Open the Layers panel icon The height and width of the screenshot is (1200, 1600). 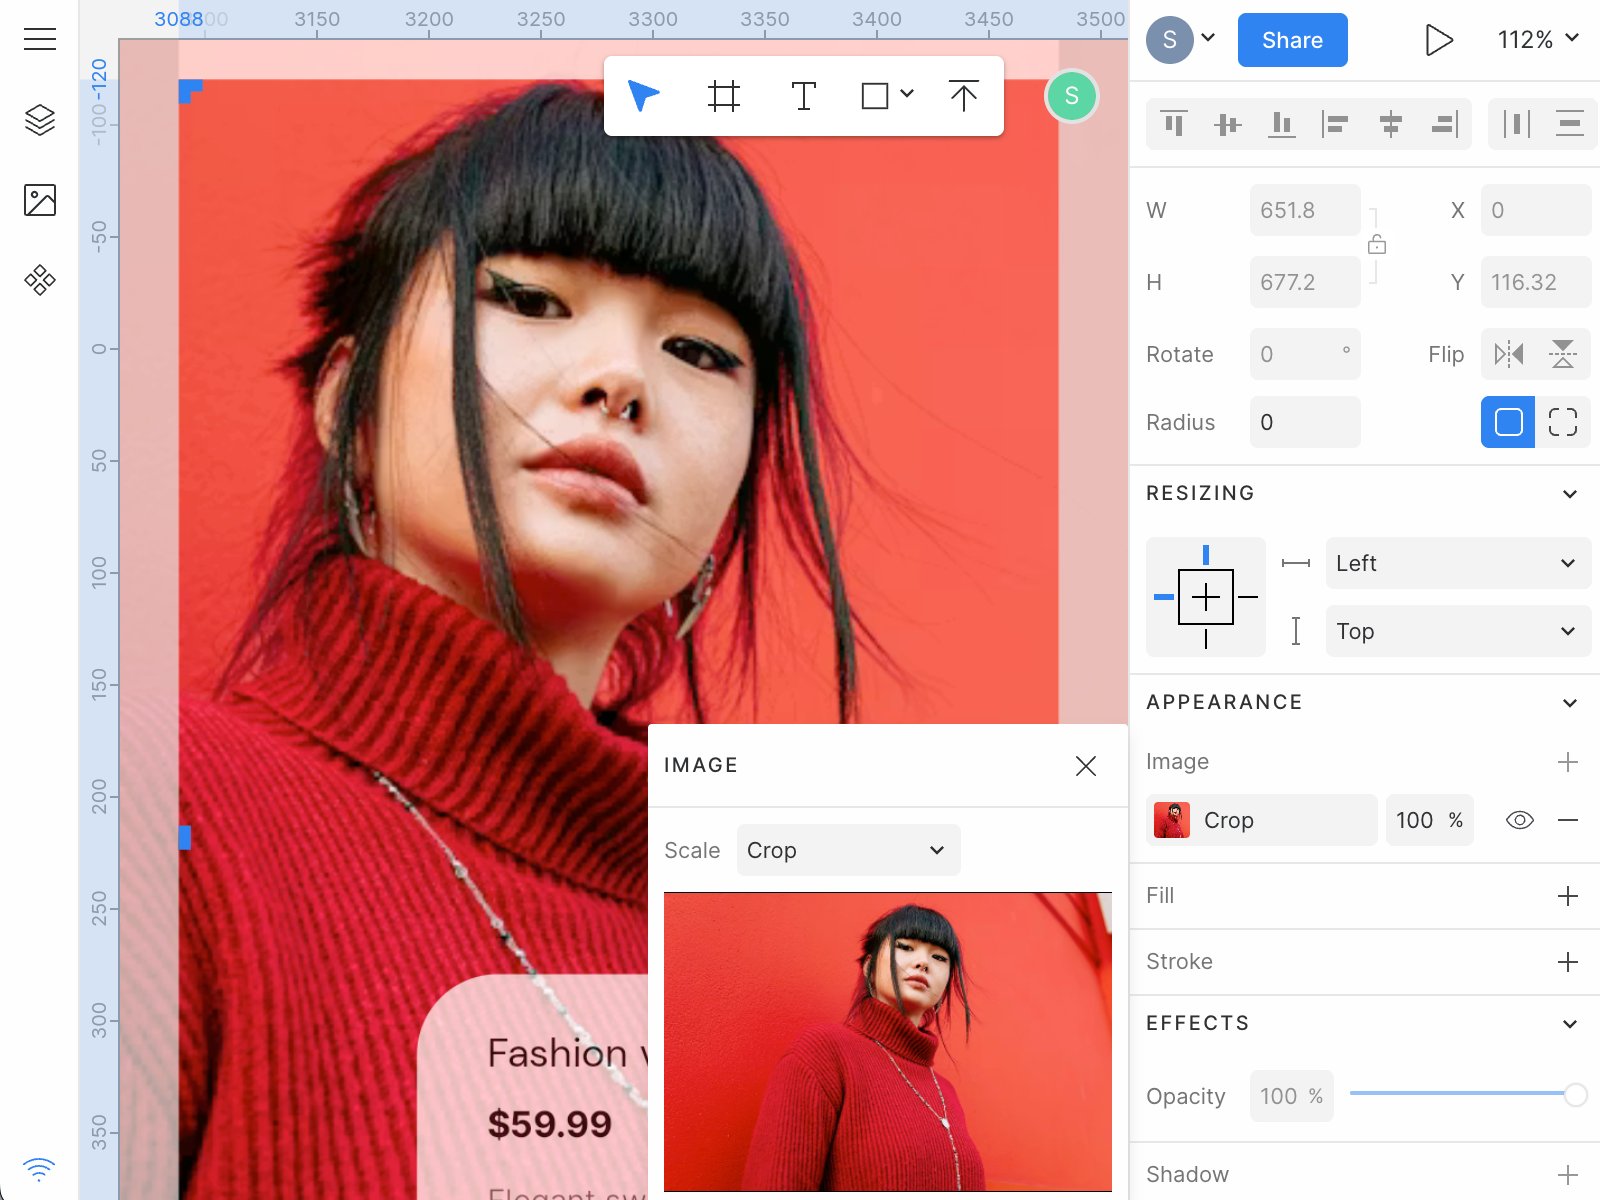(39, 120)
